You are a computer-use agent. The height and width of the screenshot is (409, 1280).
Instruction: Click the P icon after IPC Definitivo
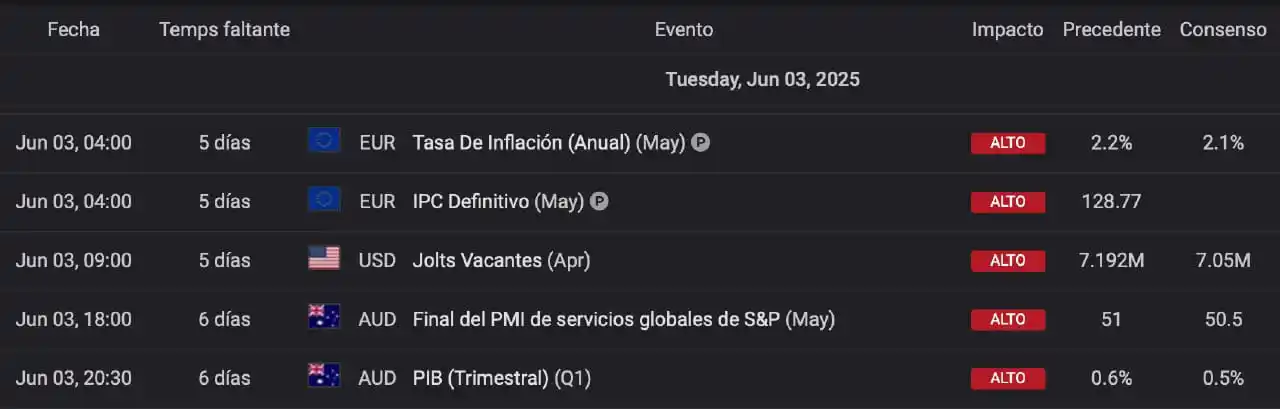coord(599,202)
